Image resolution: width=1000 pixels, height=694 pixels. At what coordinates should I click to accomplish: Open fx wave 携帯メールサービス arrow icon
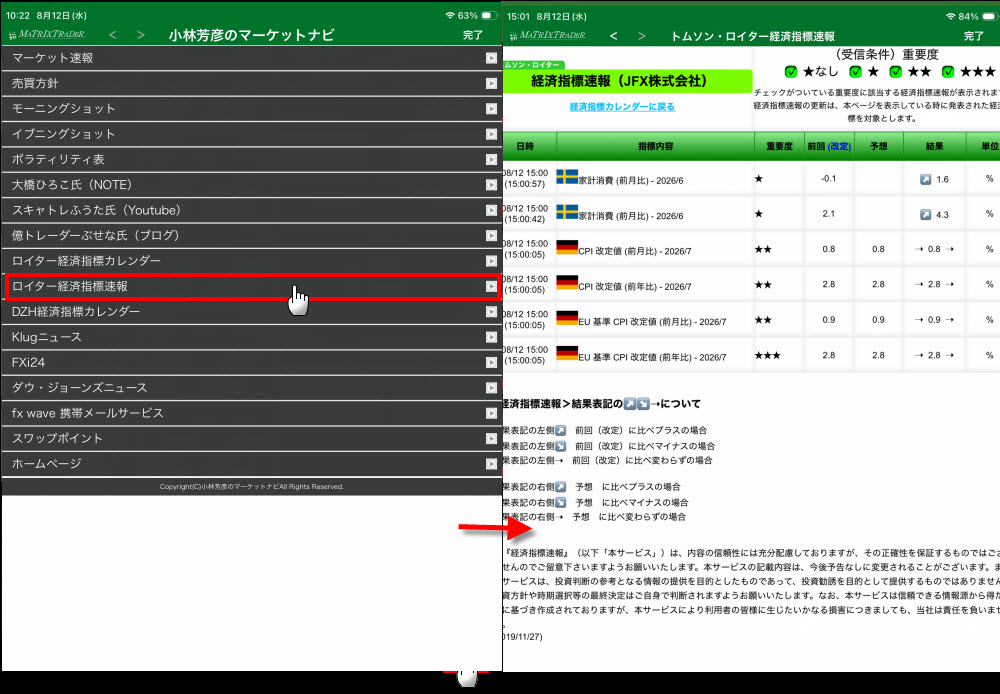[x=491, y=413]
